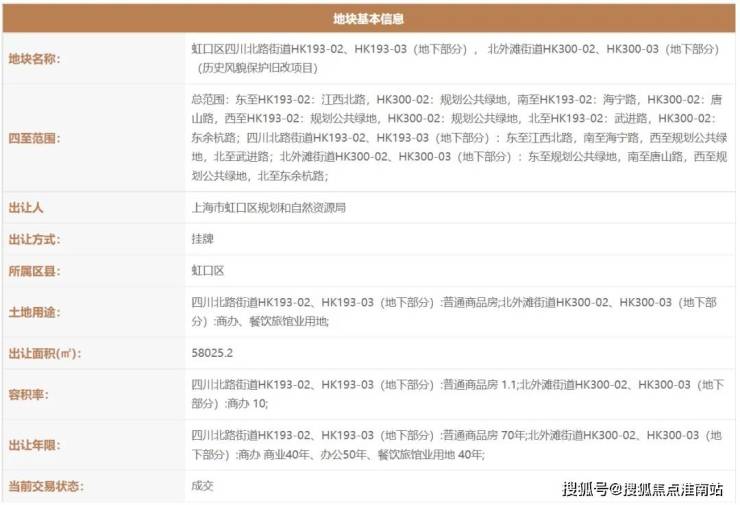Image resolution: width=740 pixels, height=505 pixels.
Task: Click the 土地用途 line '商办、餐饮旅馆业用地;'
Action: coord(260,321)
